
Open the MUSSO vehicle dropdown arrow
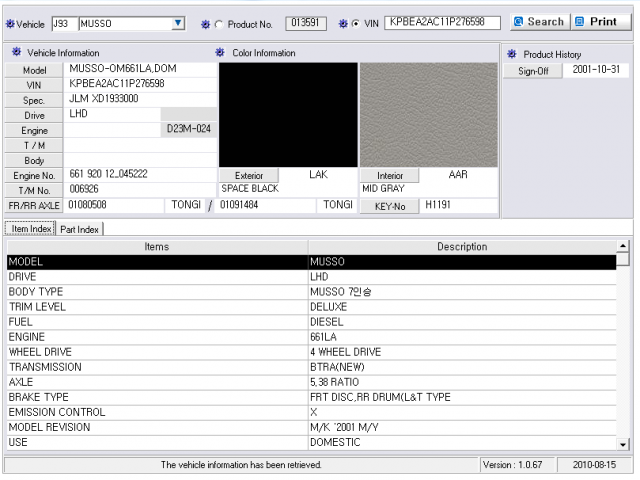(178, 23)
